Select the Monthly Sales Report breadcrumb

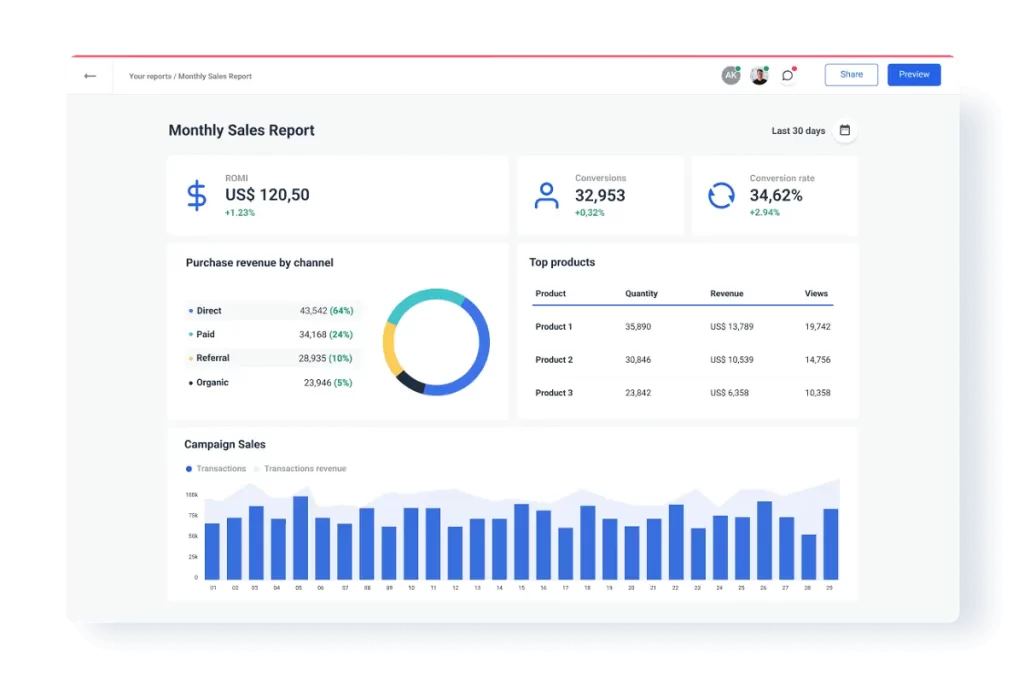[x=215, y=76]
